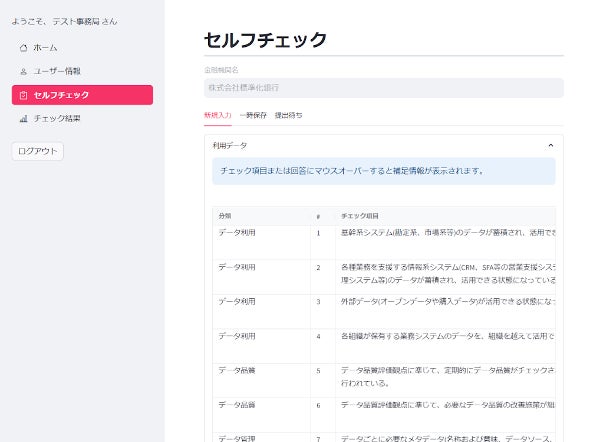Click the ログアウト button
The width and height of the screenshot is (604, 442).
38,151
